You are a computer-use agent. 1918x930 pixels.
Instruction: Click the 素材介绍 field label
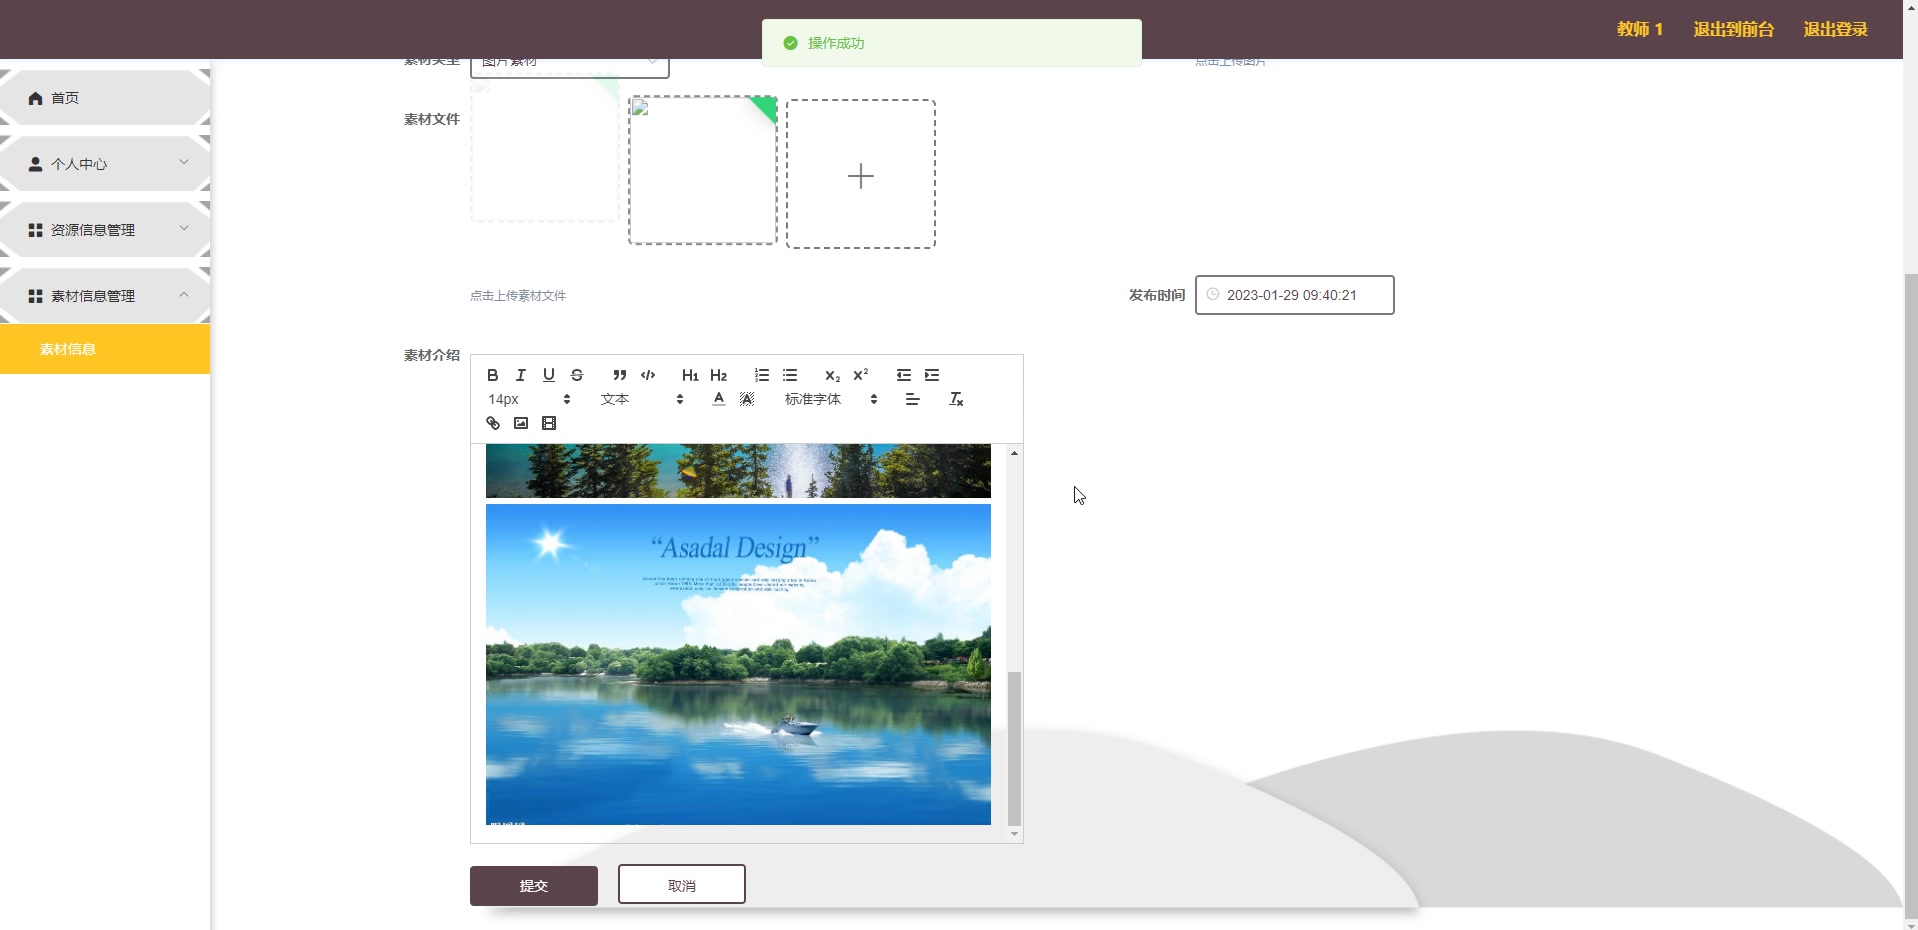[x=432, y=355]
